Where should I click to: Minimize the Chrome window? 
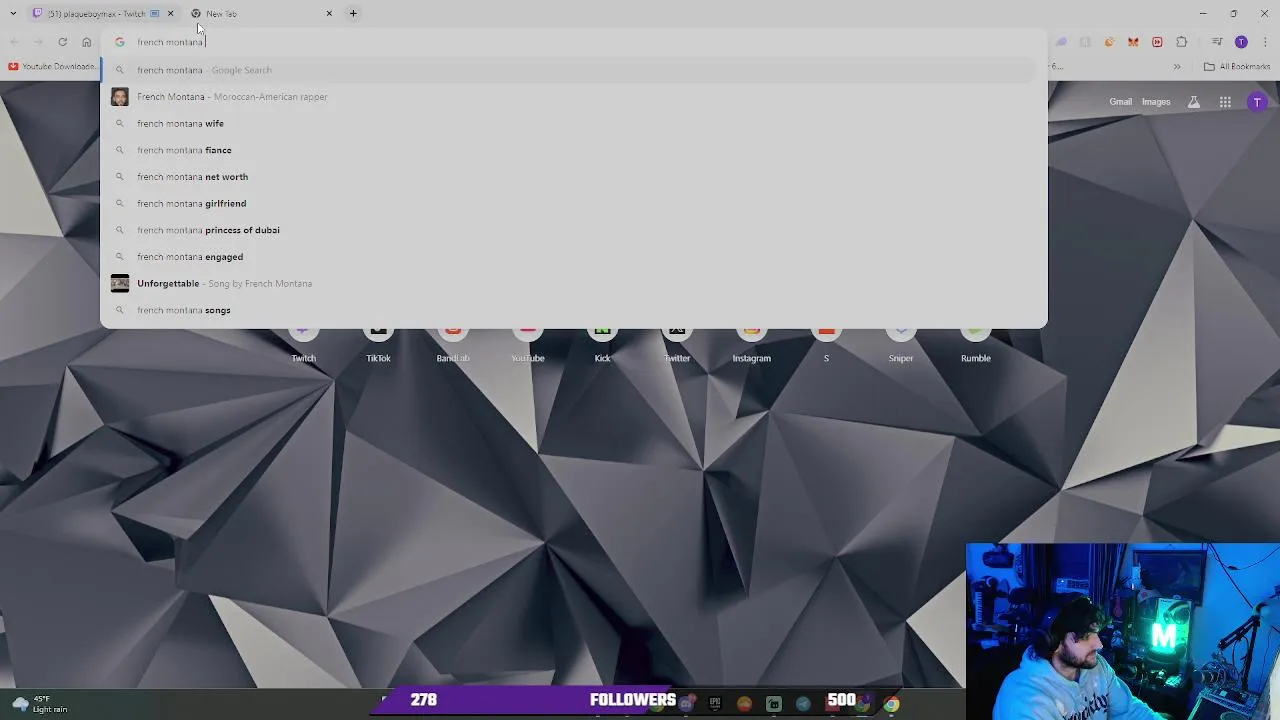tap(1203, 13)
